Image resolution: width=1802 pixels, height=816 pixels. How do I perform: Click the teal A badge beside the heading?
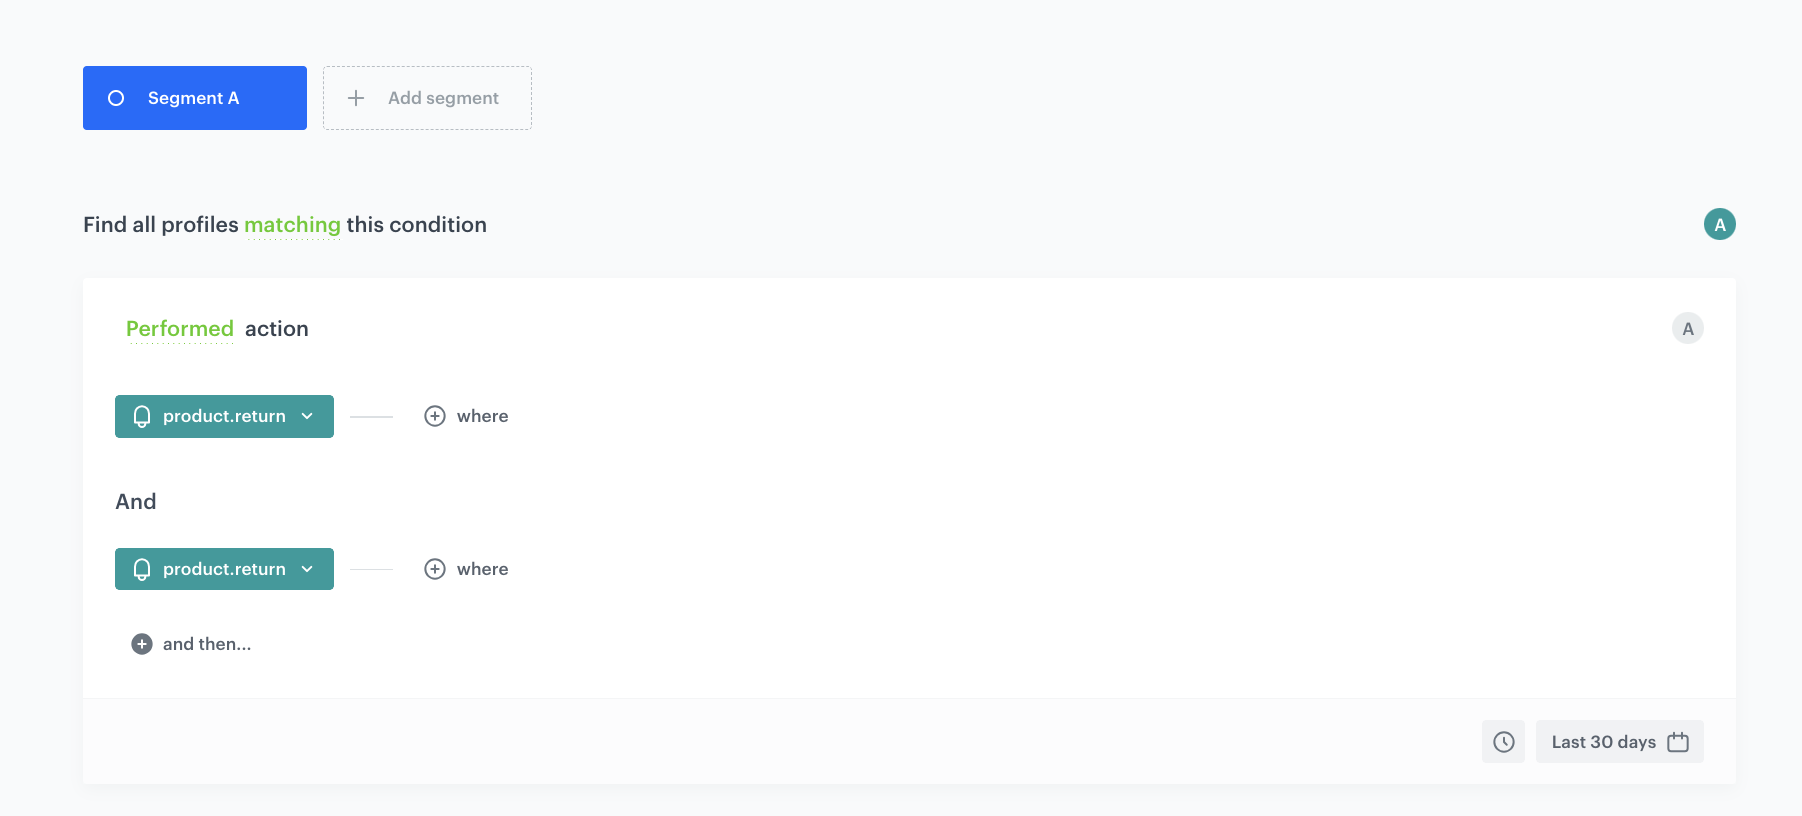(1719, 224)
